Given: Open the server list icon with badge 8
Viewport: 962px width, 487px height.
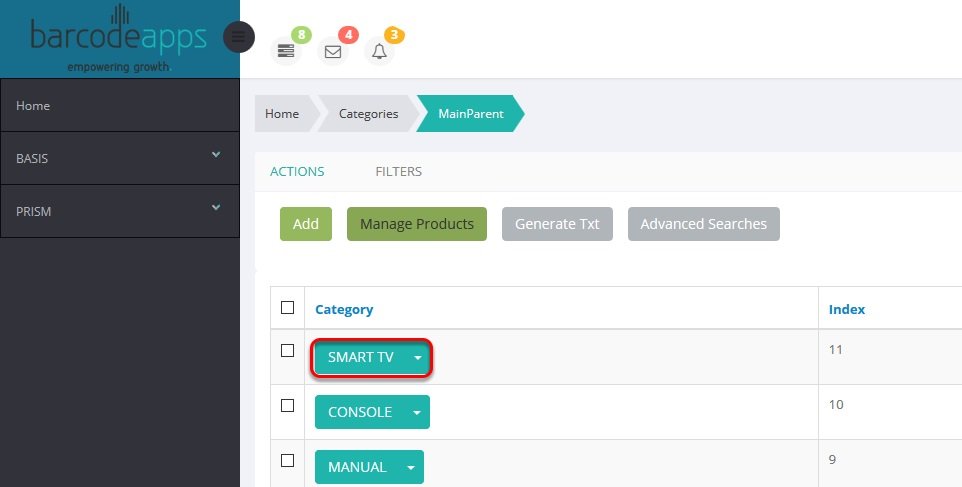Looking at the screenshot, I should (286, 51).
